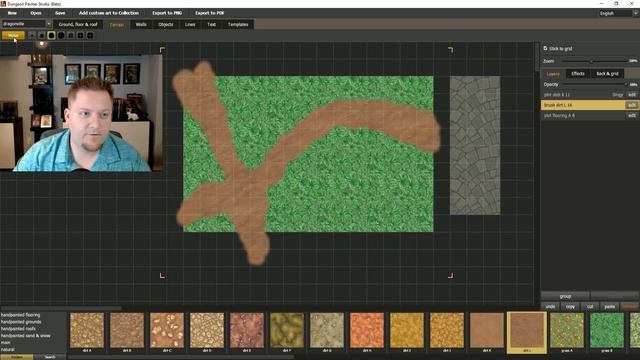Viewport: 640px width, 360px height.
Task: Click Open in the top menu
Action: (x=36, y=13)
